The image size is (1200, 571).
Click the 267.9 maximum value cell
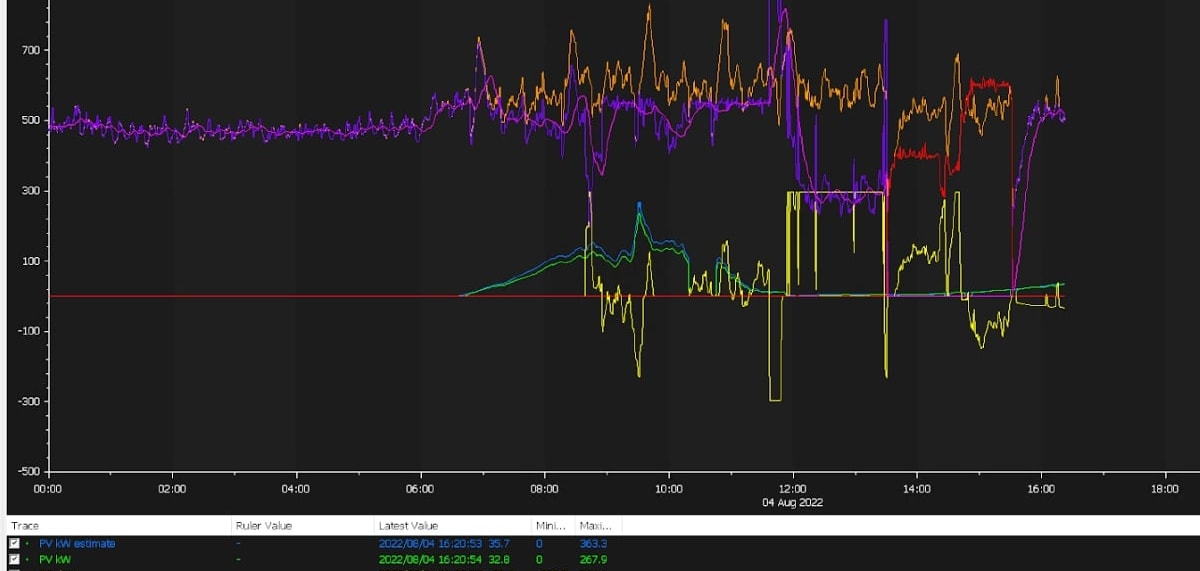coord(592,559)
